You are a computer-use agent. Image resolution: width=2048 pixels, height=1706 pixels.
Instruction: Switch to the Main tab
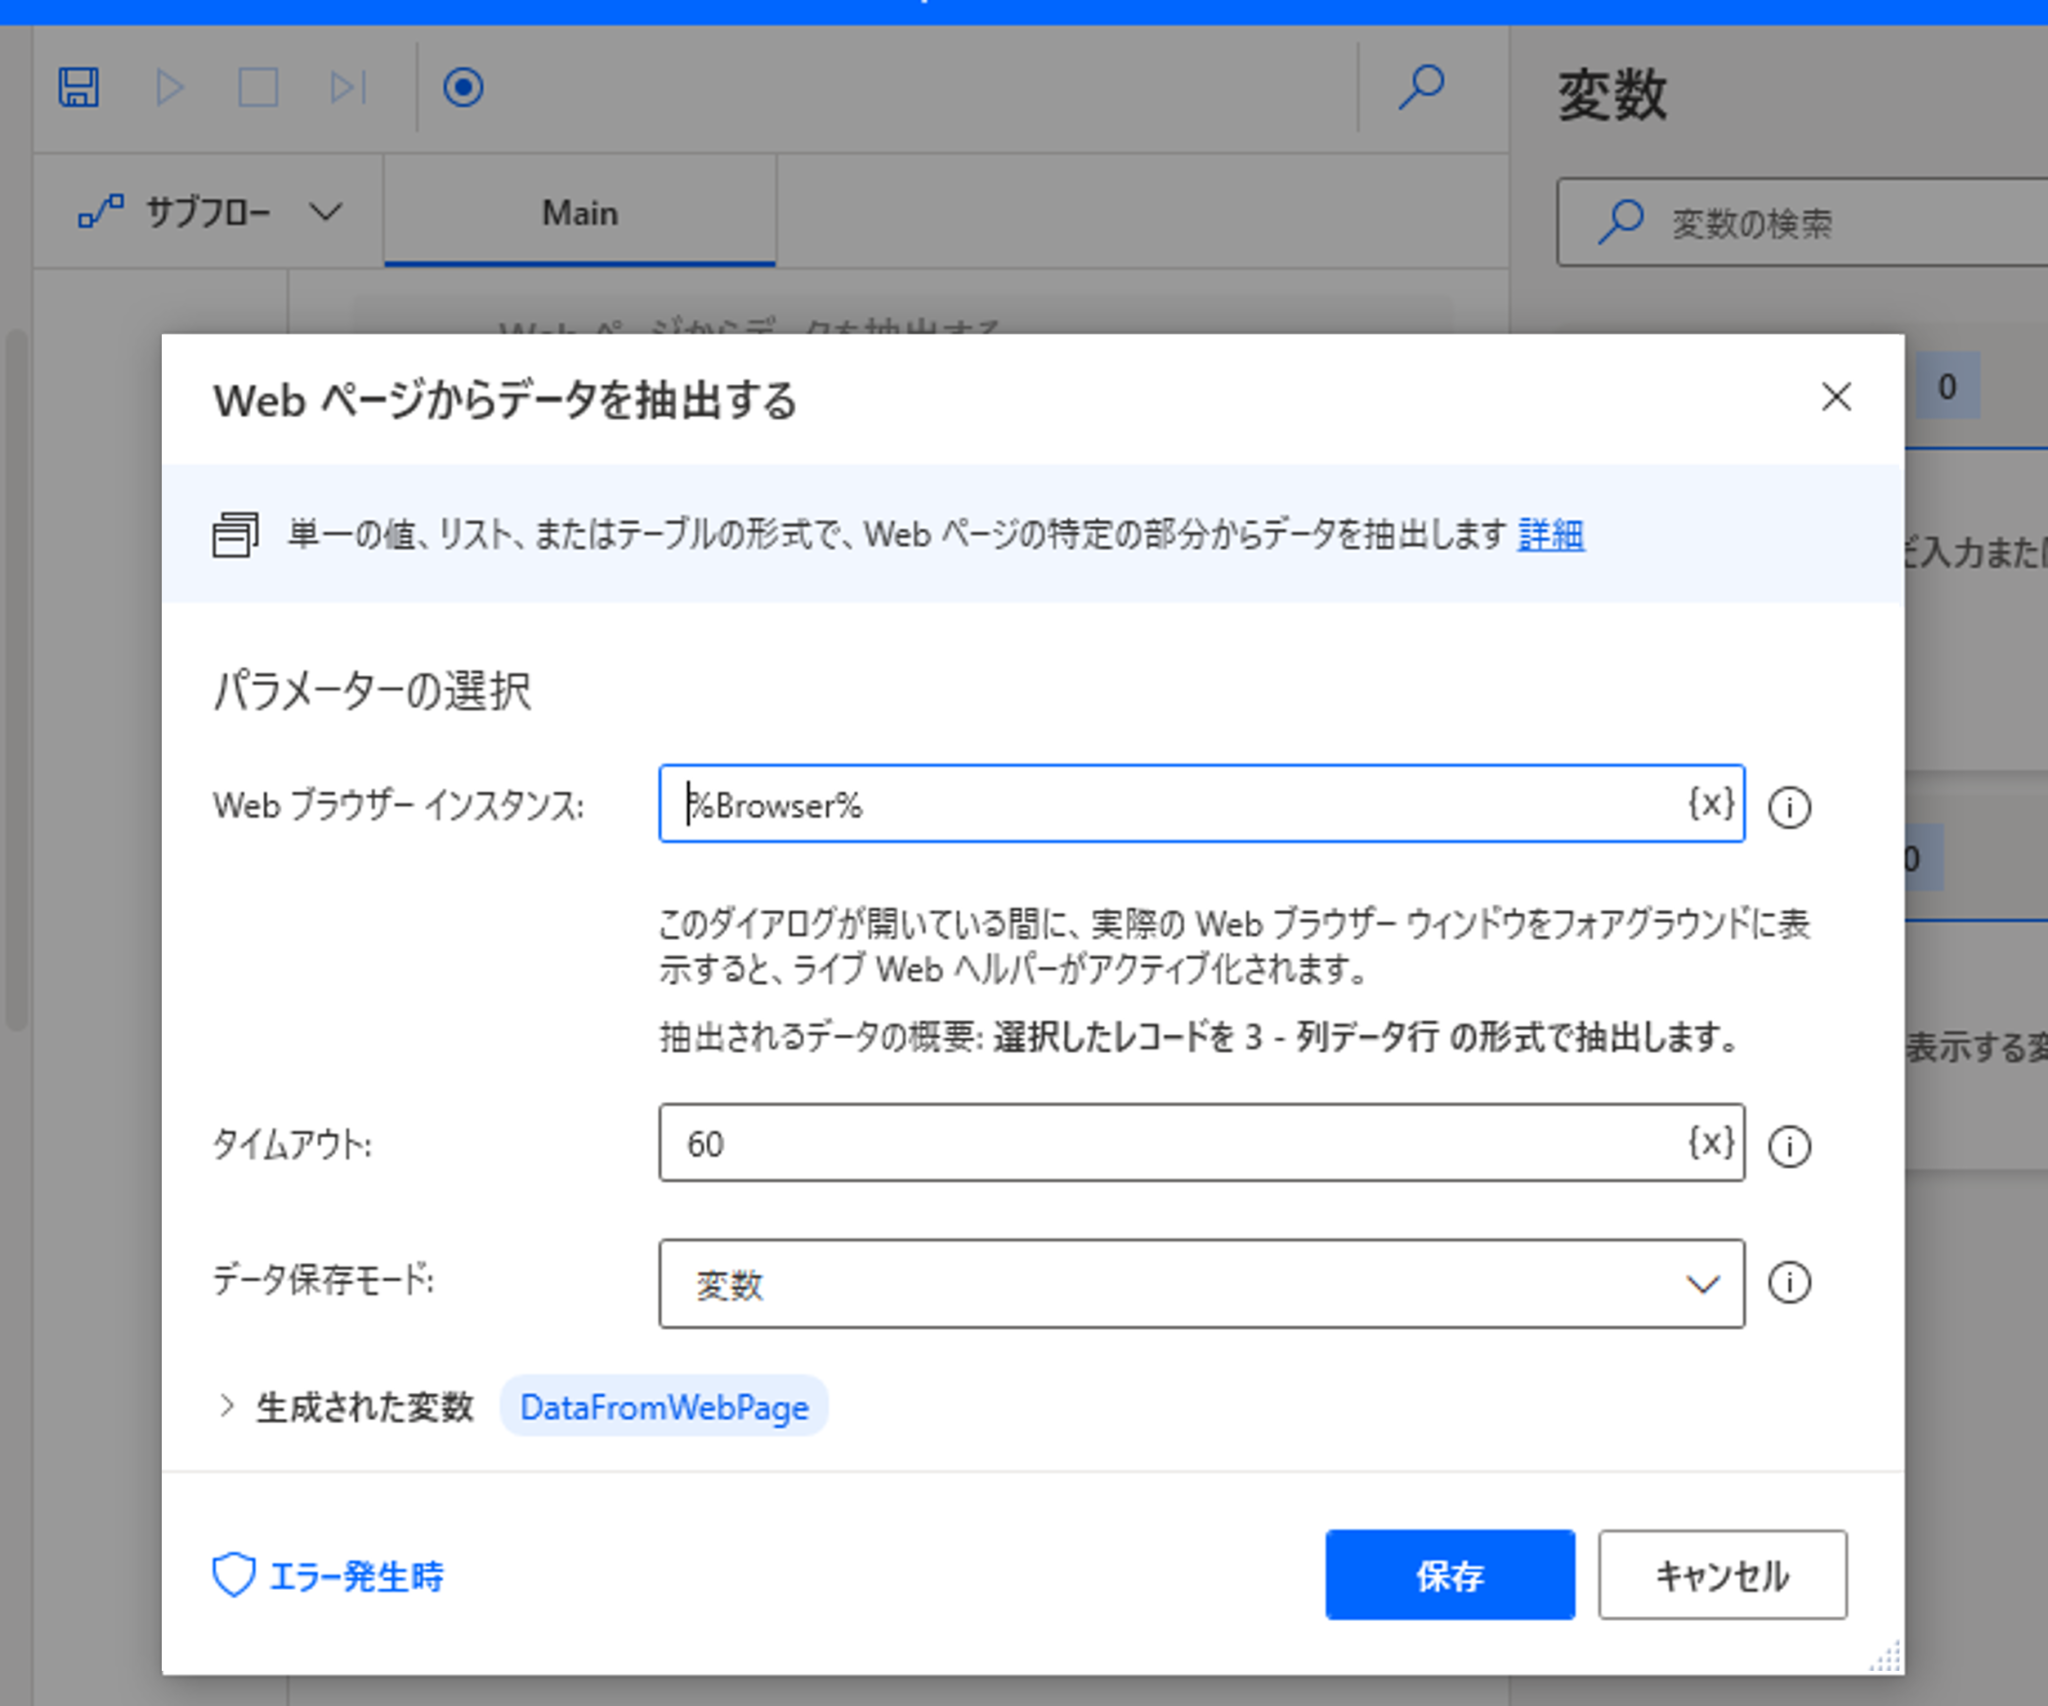click(x=579, y=213)
